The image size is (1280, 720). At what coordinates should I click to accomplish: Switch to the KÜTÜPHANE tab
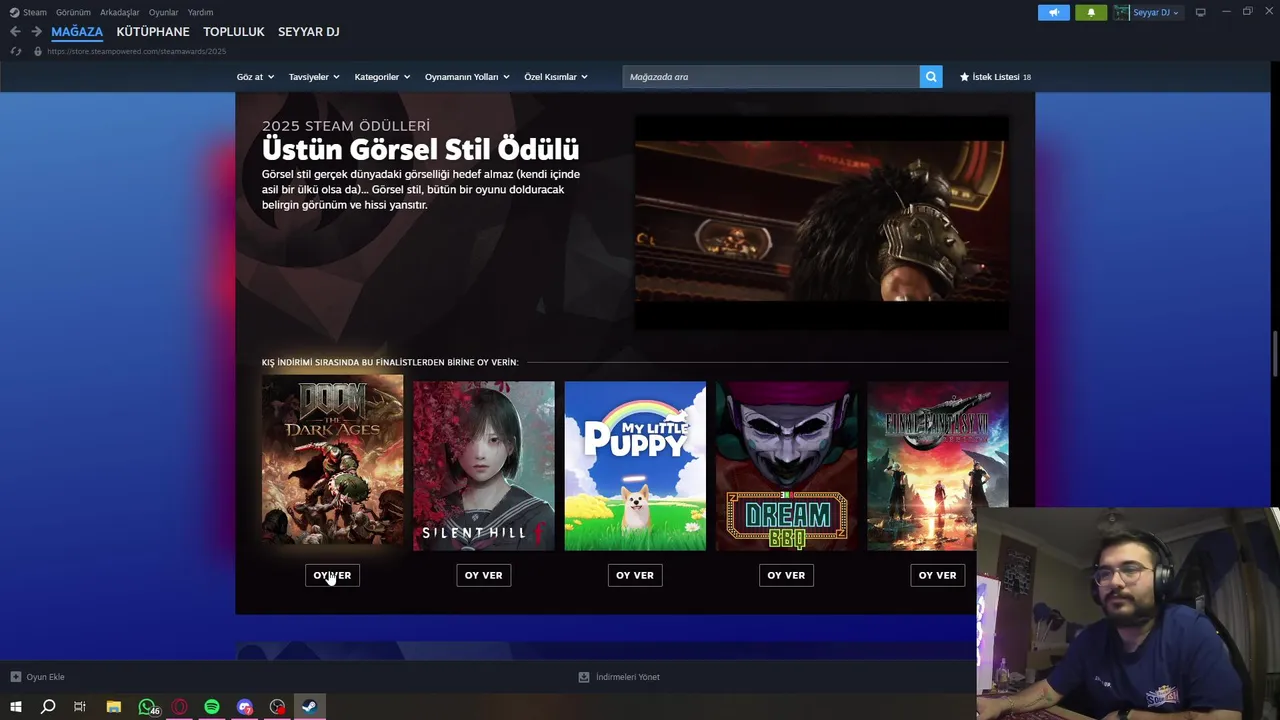[x=153, y=32]
